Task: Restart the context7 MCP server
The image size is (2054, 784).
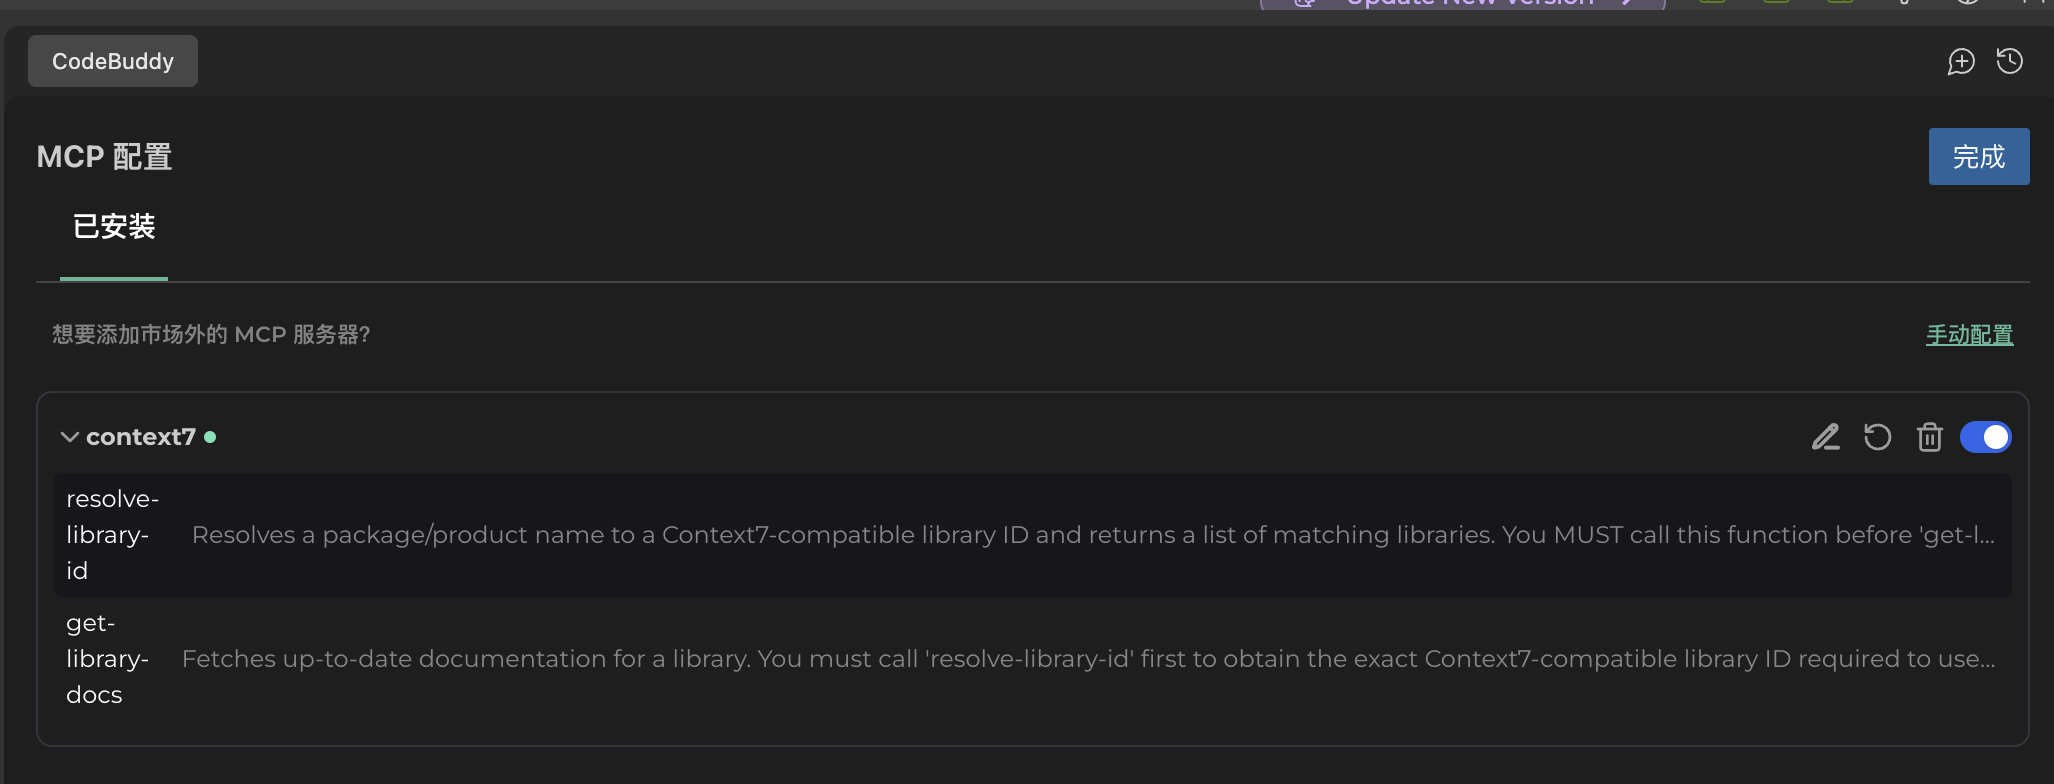Action: click(x=1878, y=437)
